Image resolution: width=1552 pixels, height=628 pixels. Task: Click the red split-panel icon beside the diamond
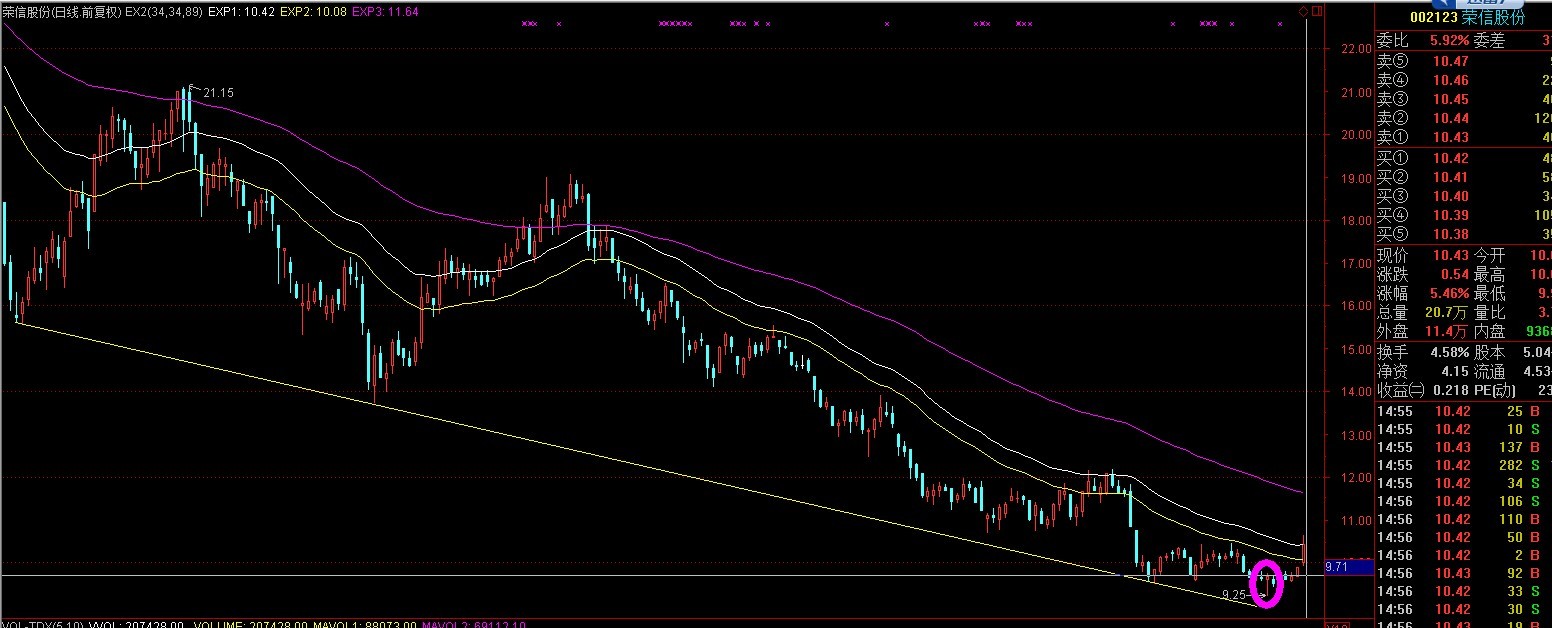point(1317,11)
